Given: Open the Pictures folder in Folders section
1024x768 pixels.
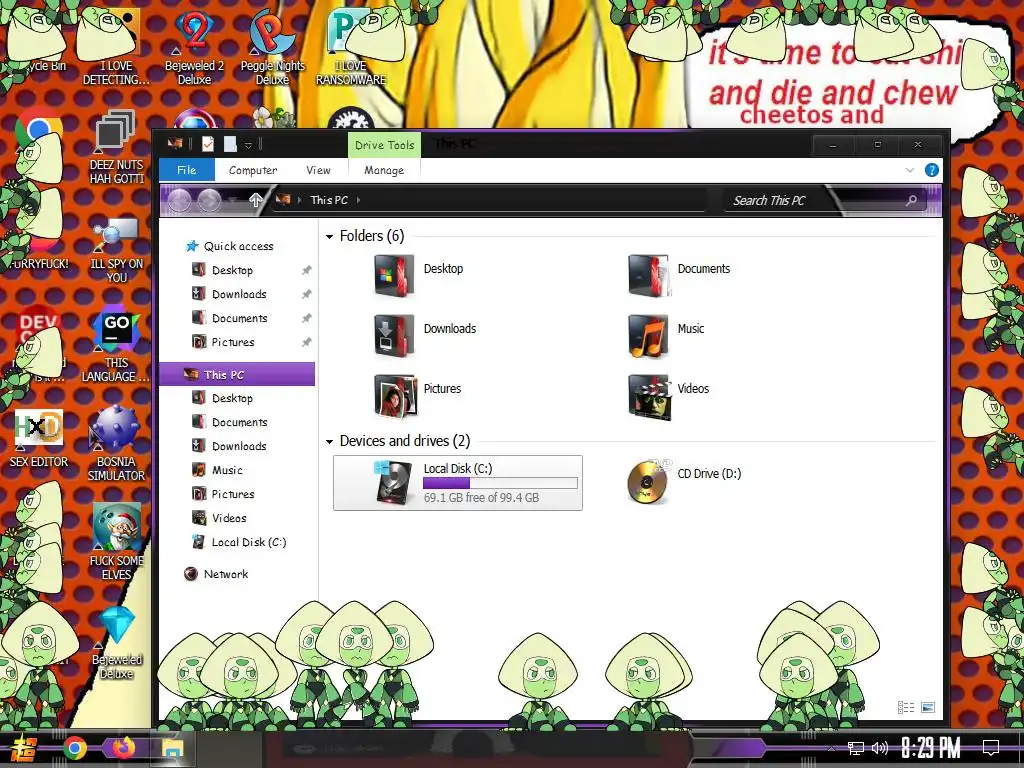Looking at the screenshot, I should (418, 394).
